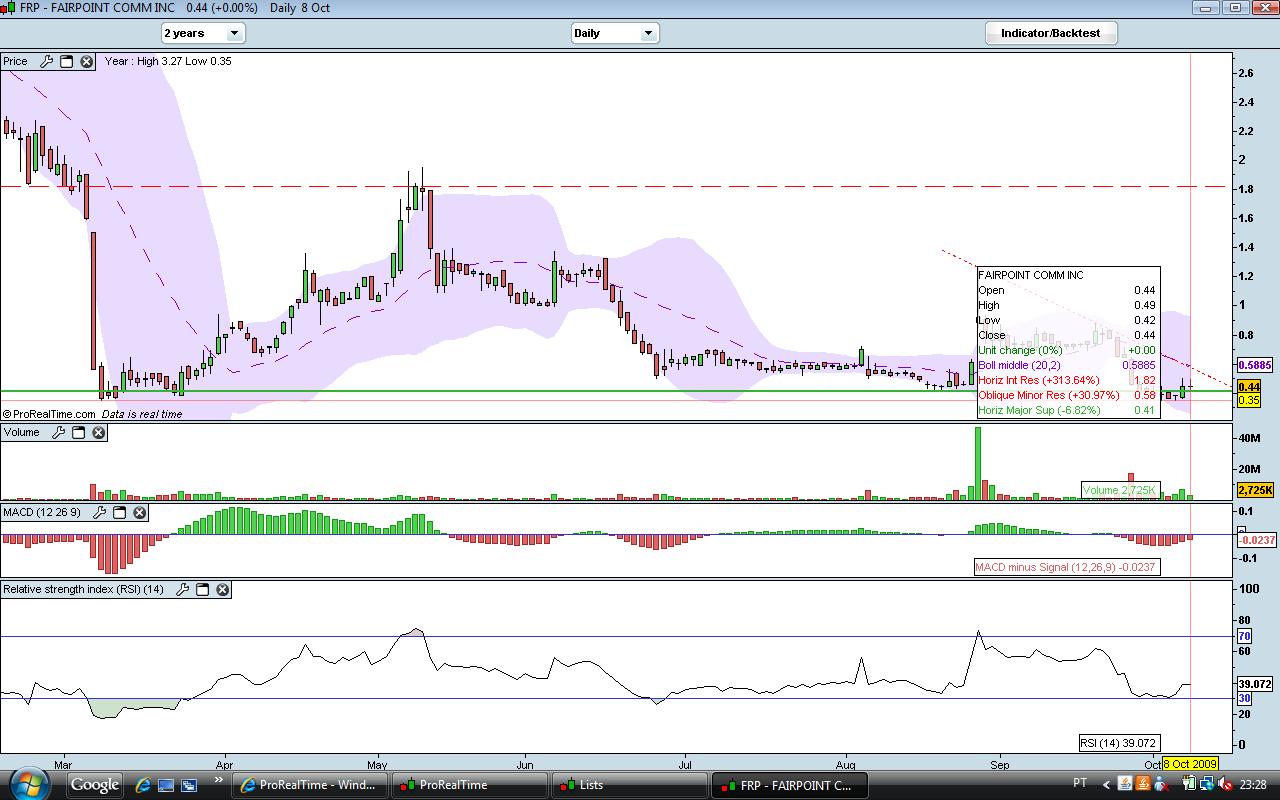Close the RSI indicator panel

coord(222,589)
